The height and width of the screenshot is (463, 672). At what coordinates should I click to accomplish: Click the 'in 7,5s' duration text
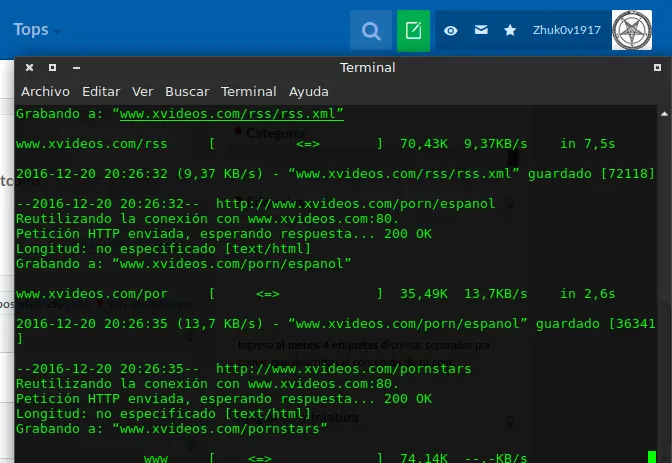tap(588, 144)
